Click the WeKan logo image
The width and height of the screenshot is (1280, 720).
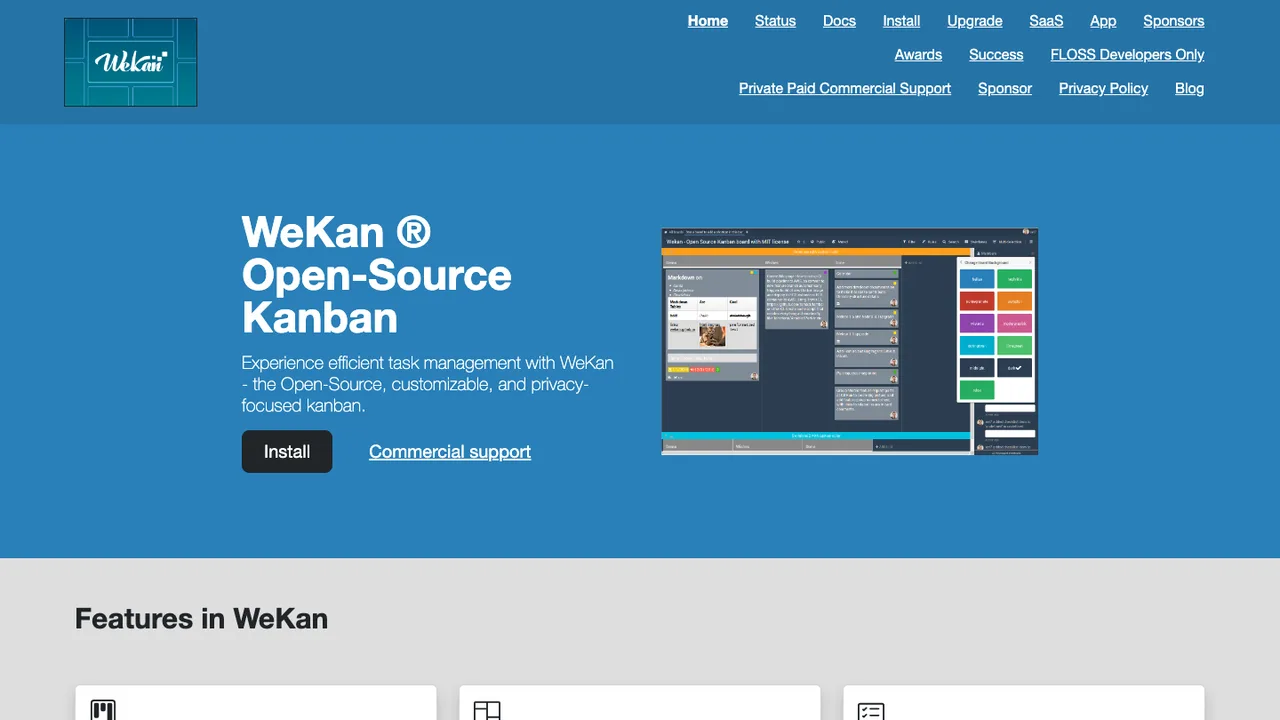pos(131,62)
